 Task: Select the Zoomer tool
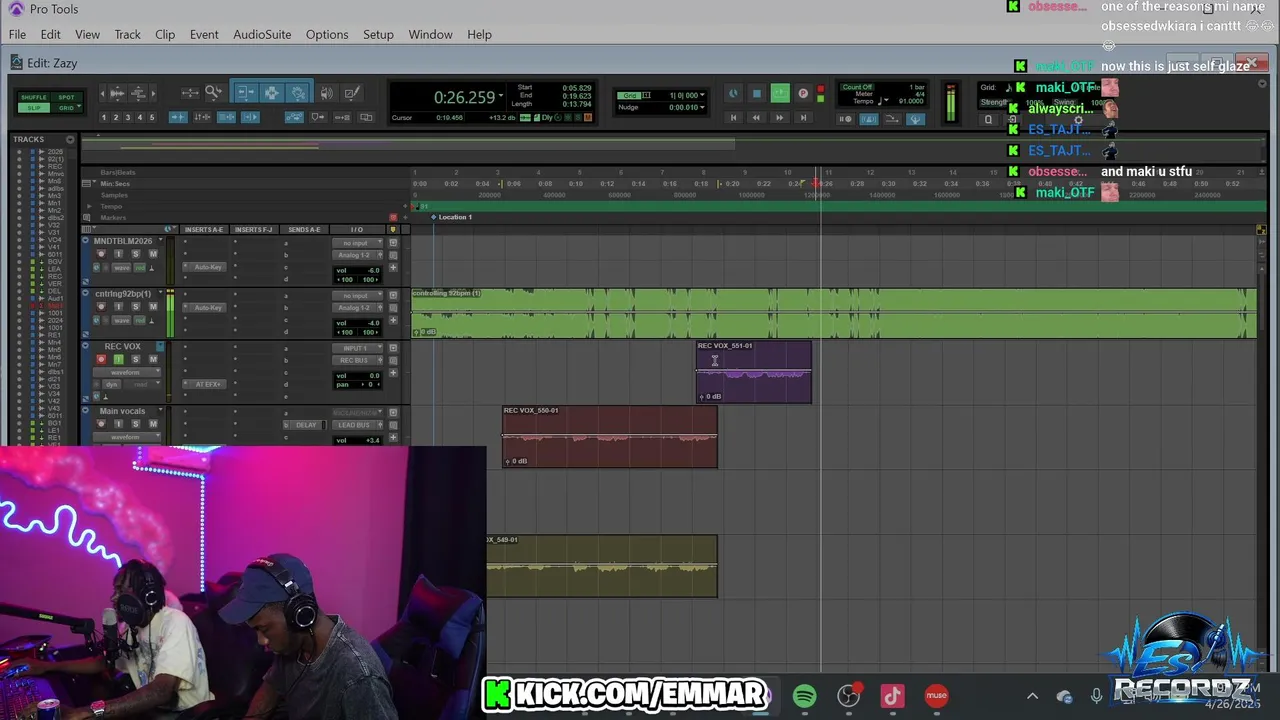(213, 92)
